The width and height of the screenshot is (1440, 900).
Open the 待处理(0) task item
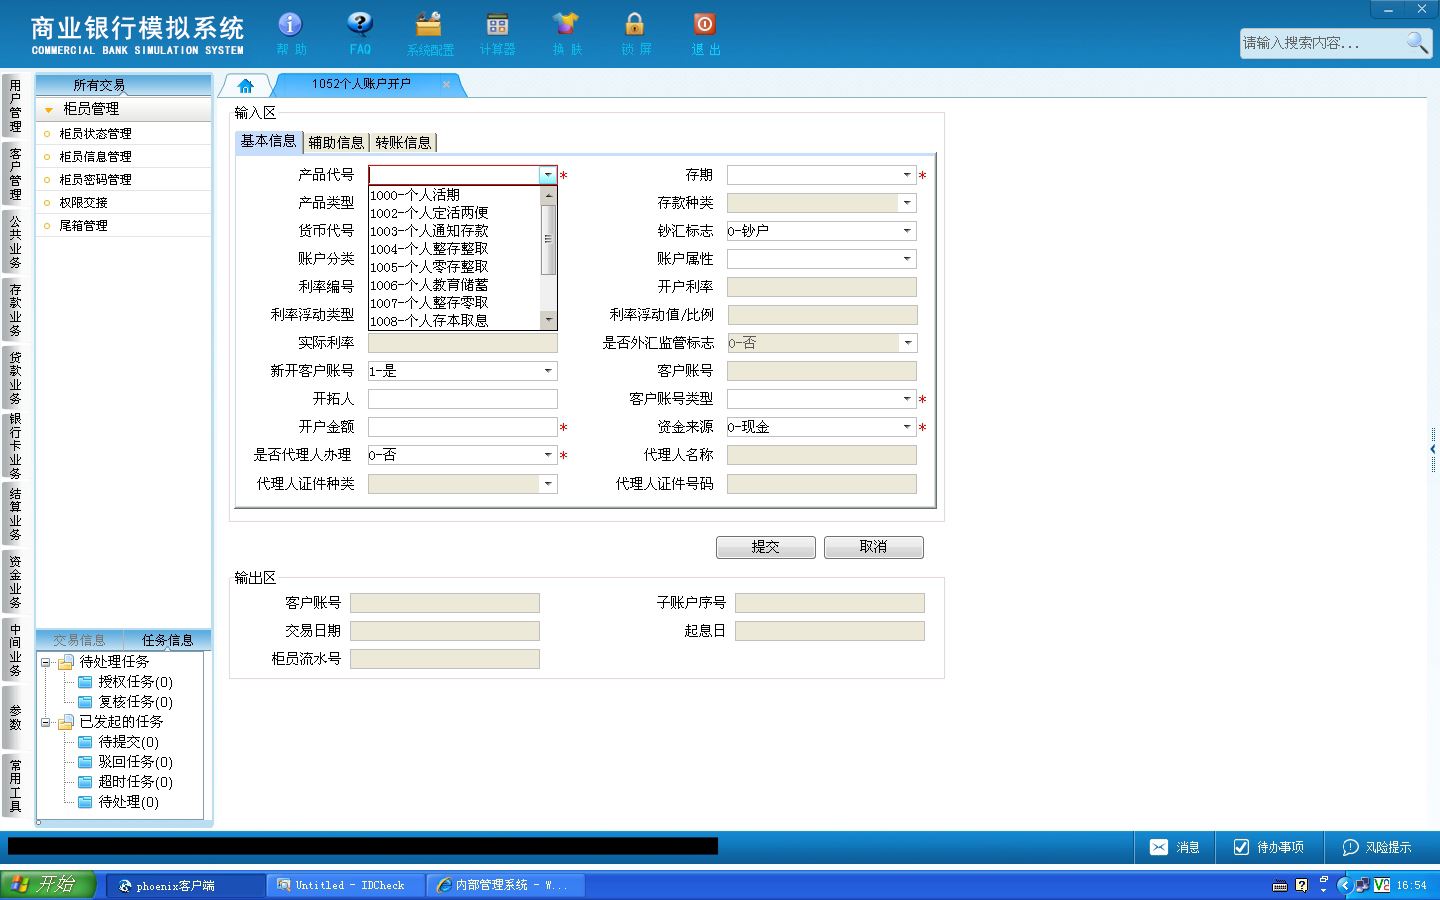point(128,802)
